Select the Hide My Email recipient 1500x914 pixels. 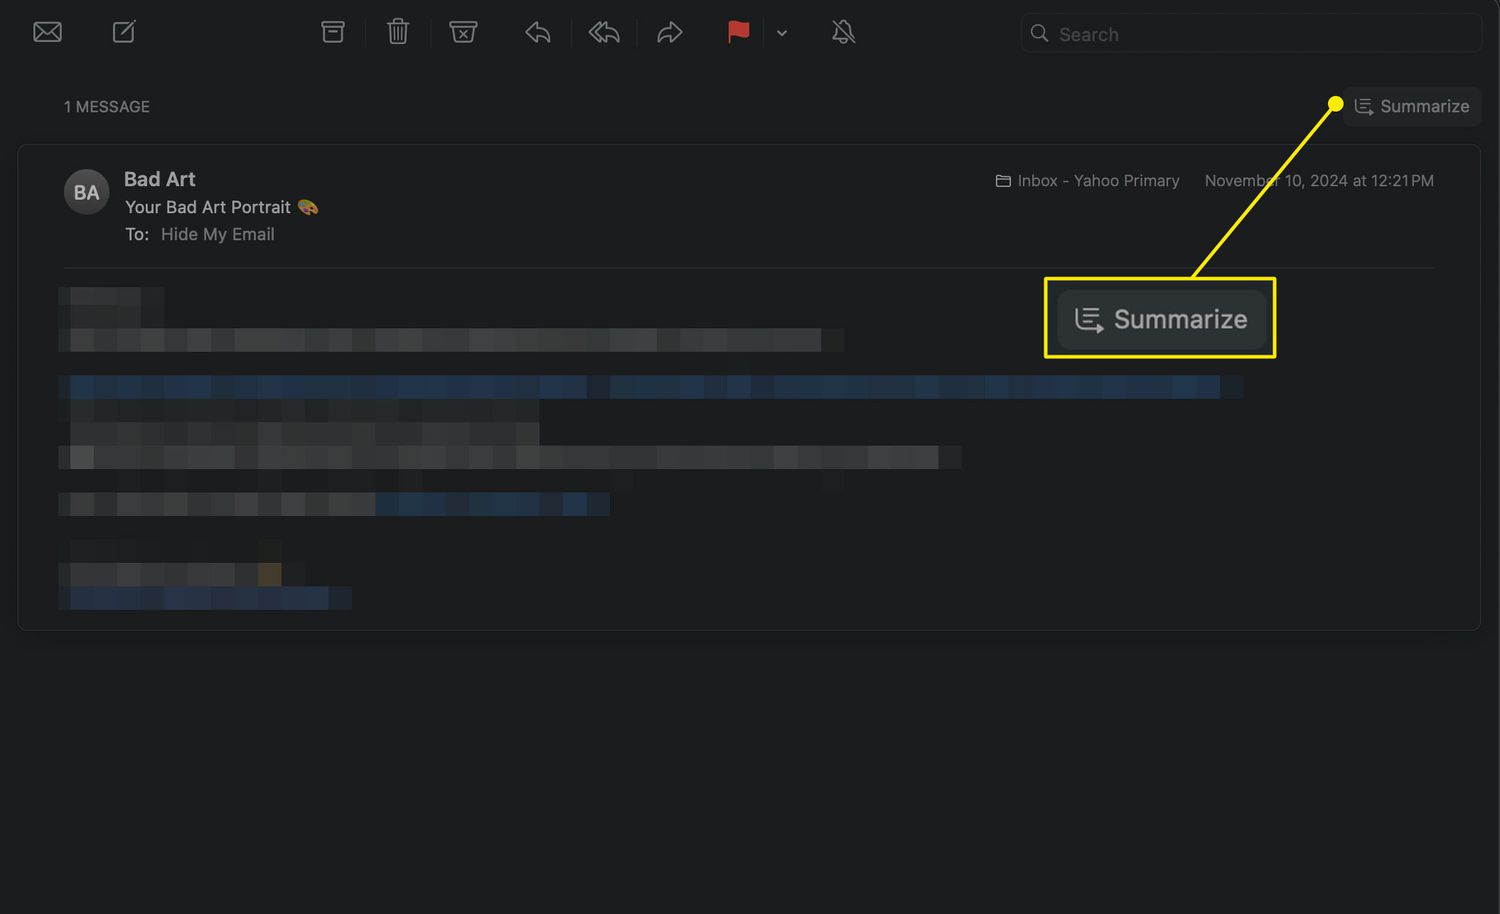(x=217, y=234)
